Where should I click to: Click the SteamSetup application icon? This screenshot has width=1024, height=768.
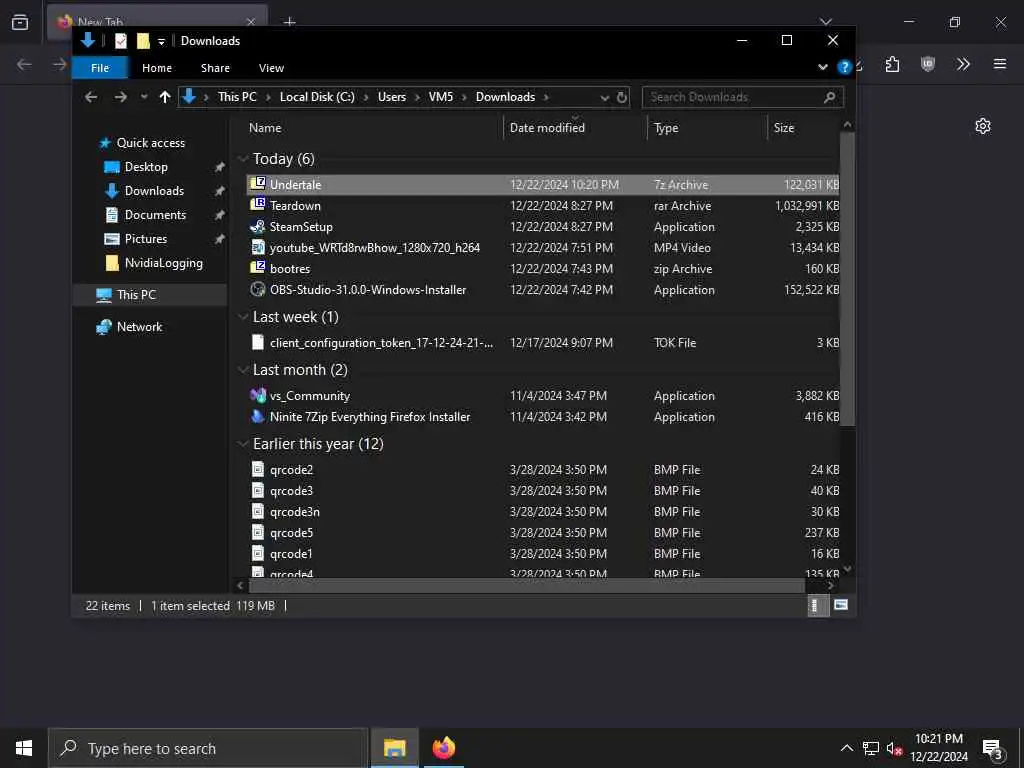[x=258, y=227]
